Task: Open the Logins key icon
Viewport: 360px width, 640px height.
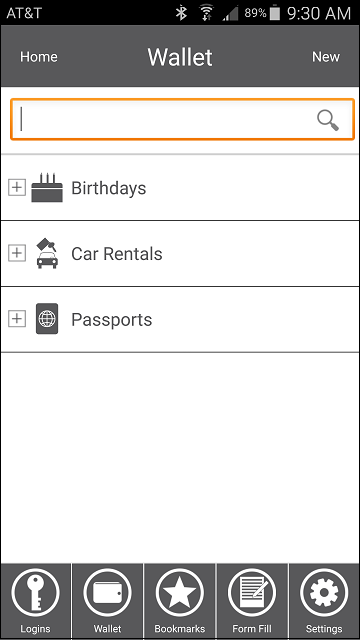Action: [x=36, y=593]
